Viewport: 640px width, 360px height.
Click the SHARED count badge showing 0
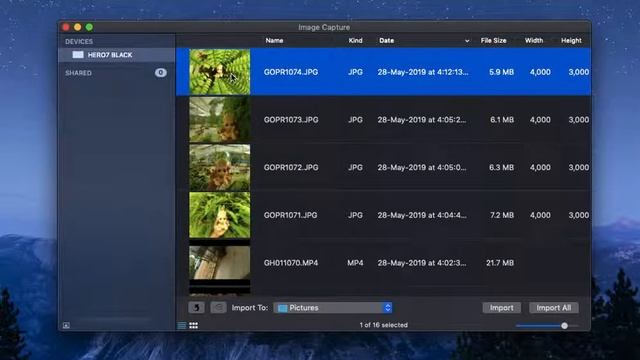[161, 73]
